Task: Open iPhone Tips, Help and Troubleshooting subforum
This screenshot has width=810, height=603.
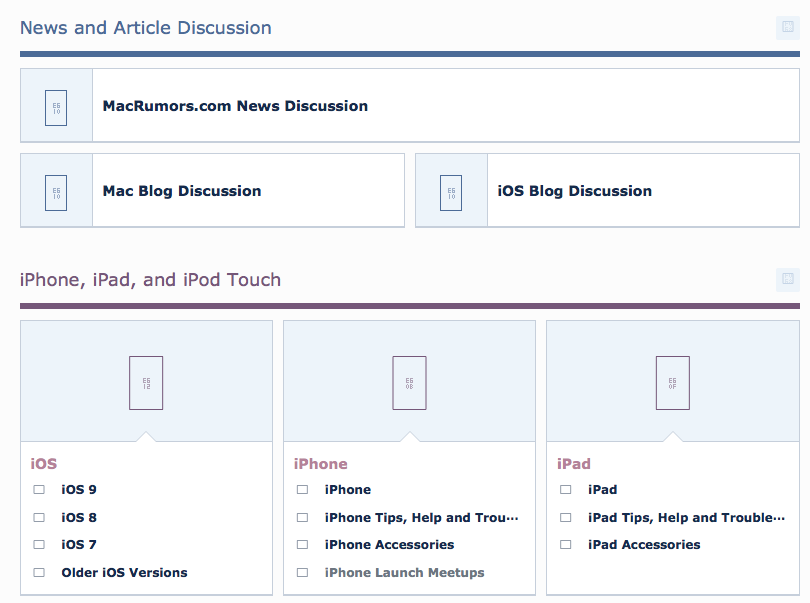Action: tap(422, 518)
